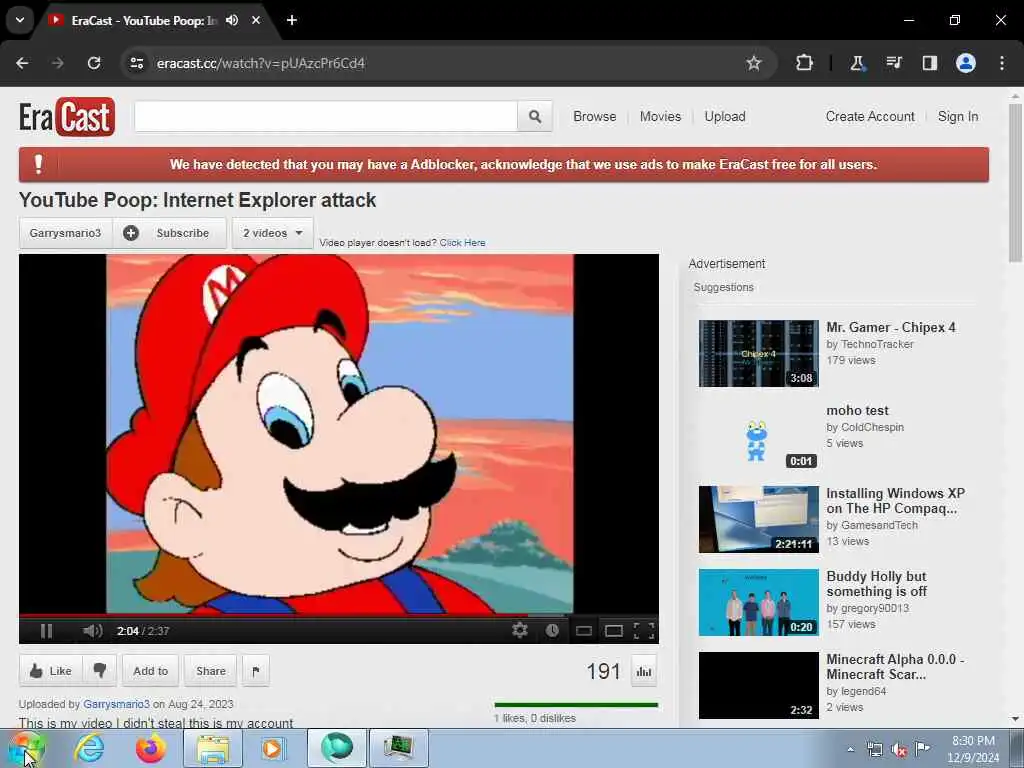Open Chrome profile avatar
The image size is (1024, 768).
[966, 63]
